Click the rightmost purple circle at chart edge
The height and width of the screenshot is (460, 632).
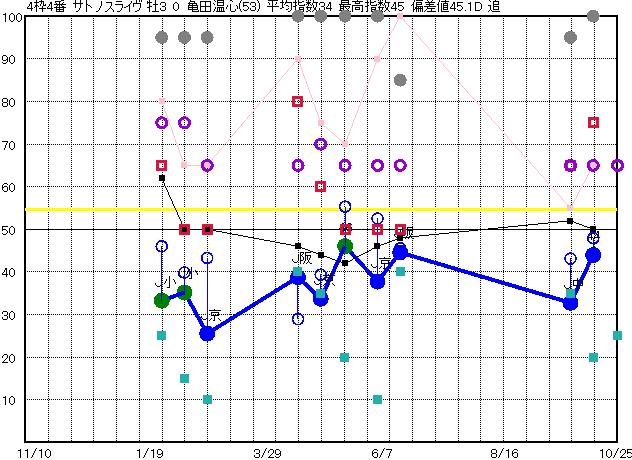point(617,165)
